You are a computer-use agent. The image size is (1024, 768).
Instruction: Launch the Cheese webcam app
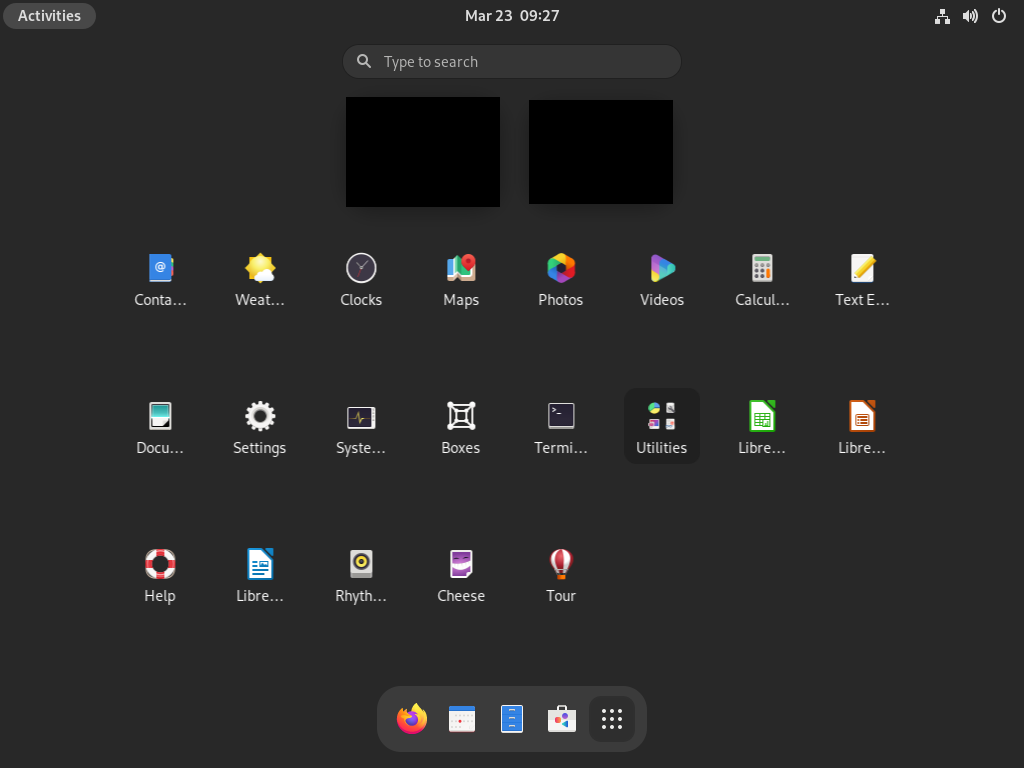[x=461, y=575]
